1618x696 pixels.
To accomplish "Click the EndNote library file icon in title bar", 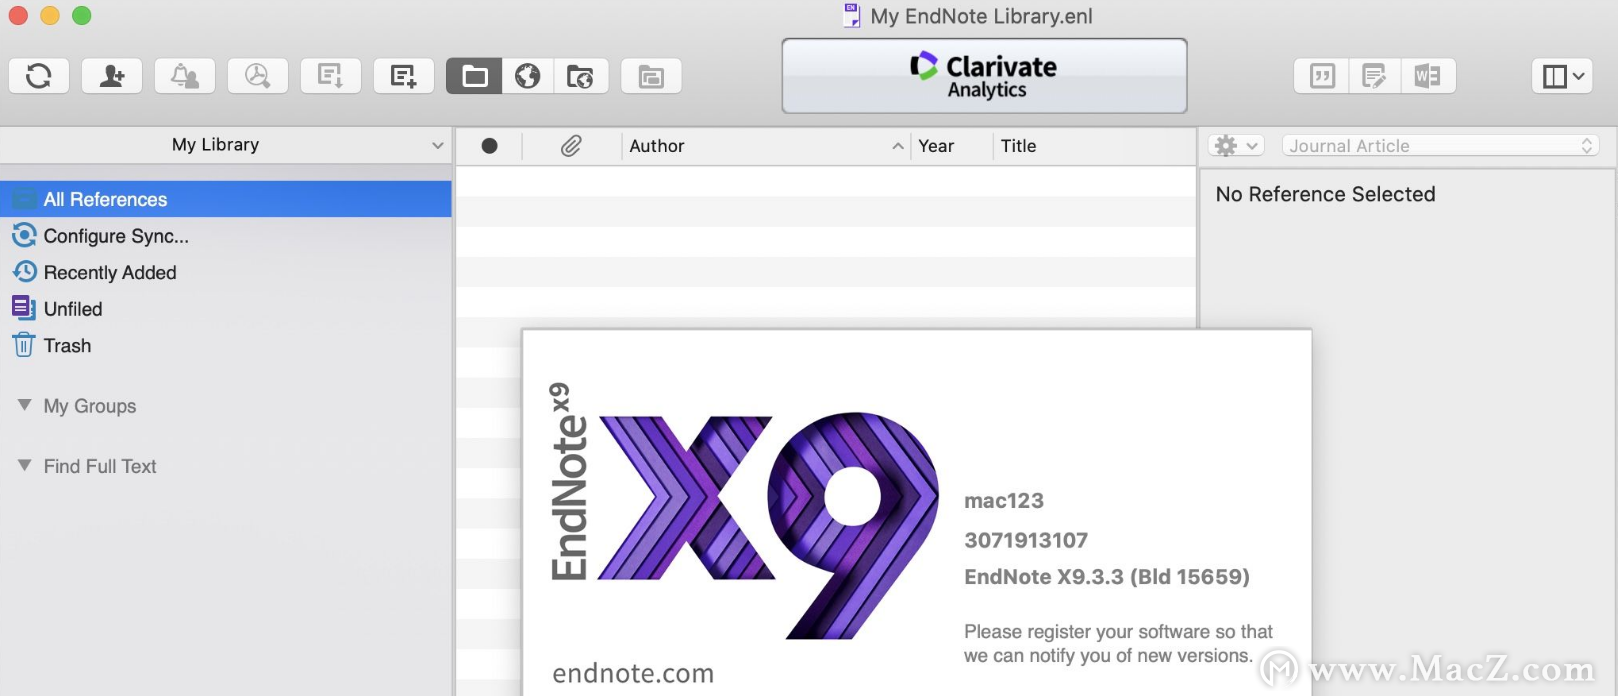I will point(852,16).
